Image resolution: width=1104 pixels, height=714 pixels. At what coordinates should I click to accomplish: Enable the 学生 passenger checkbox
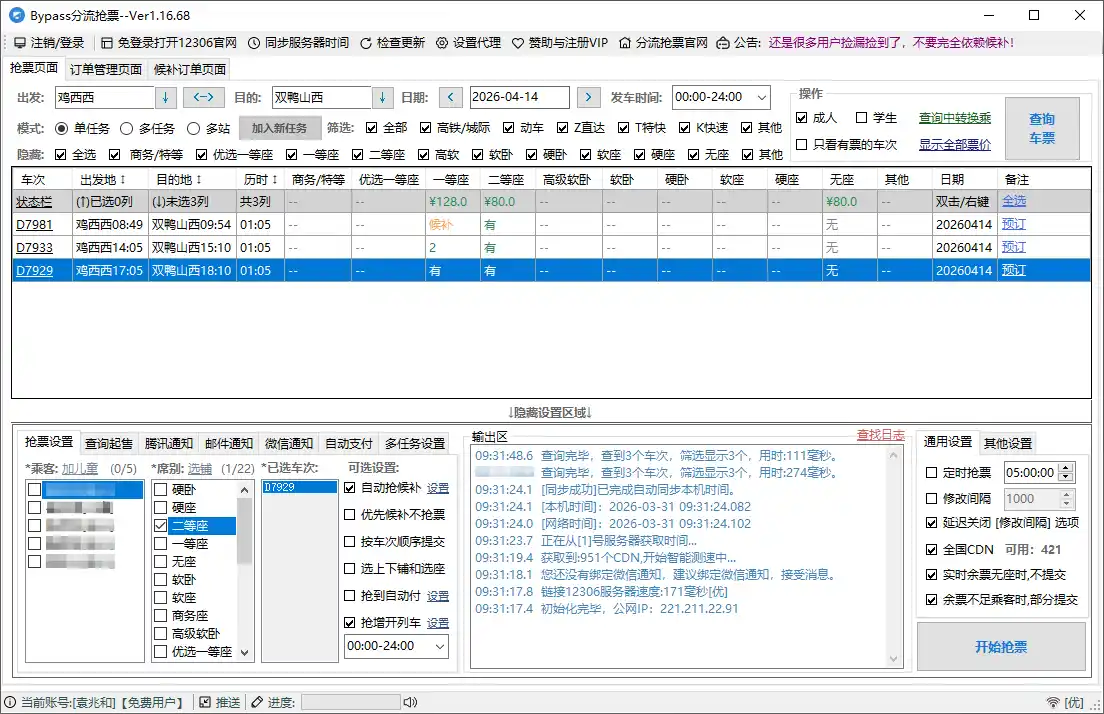tap(861, 117)
